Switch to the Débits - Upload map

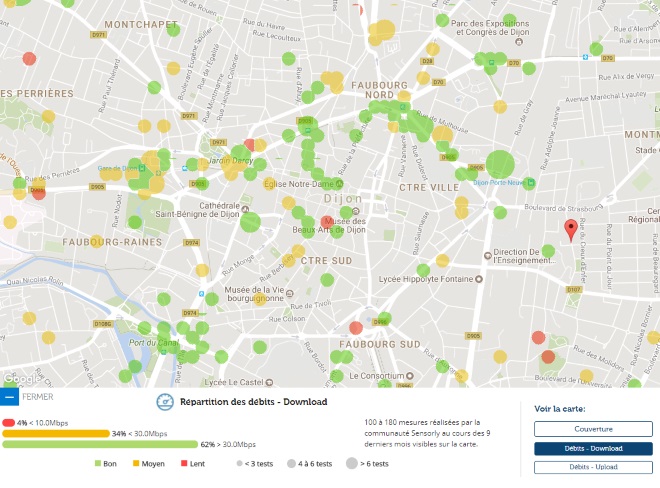click(593, 467)
